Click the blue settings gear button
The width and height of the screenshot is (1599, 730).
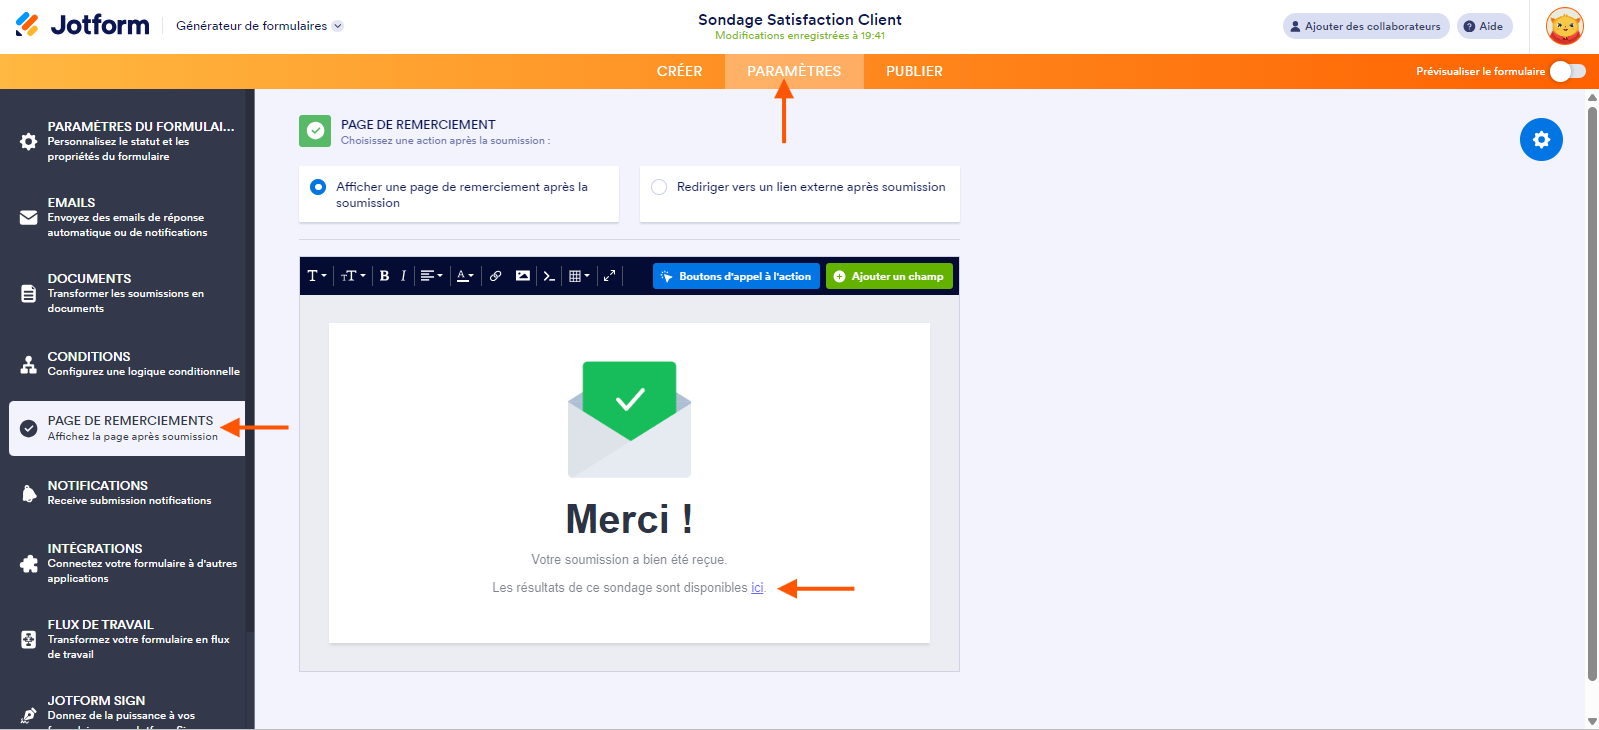pyautogui.click(x=1541, y=140)
